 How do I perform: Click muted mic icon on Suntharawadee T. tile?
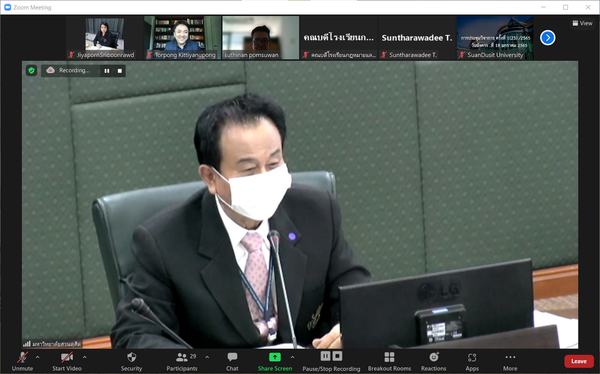click(383, 55)
